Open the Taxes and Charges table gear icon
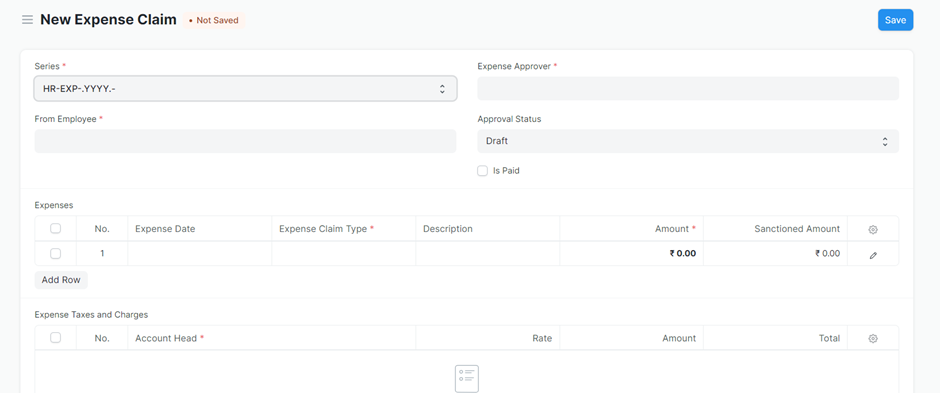 pyautogui.click(x=873, y=338)
